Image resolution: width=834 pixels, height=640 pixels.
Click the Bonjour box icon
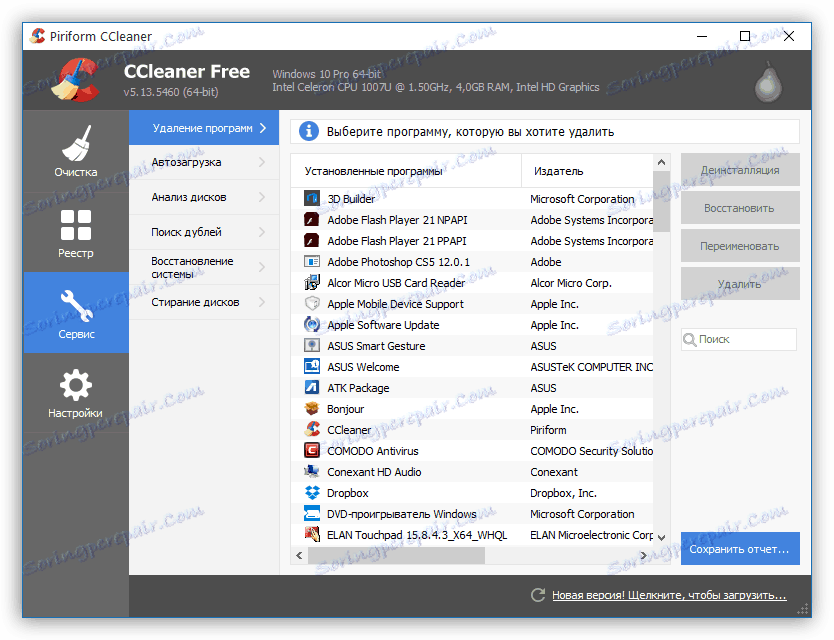(x=312, y=409)
